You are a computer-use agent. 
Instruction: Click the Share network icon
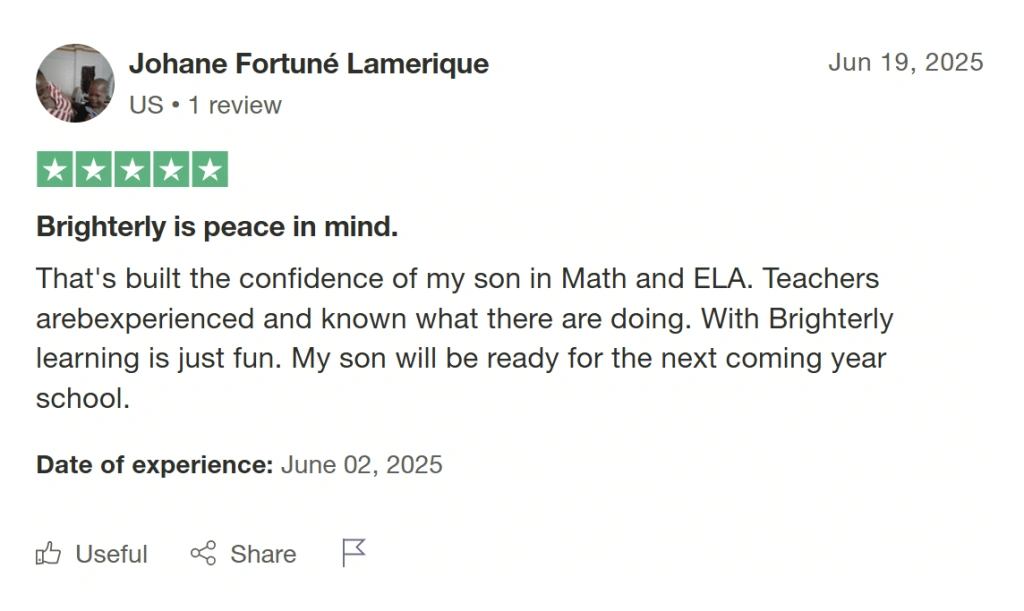pos(204,553)
